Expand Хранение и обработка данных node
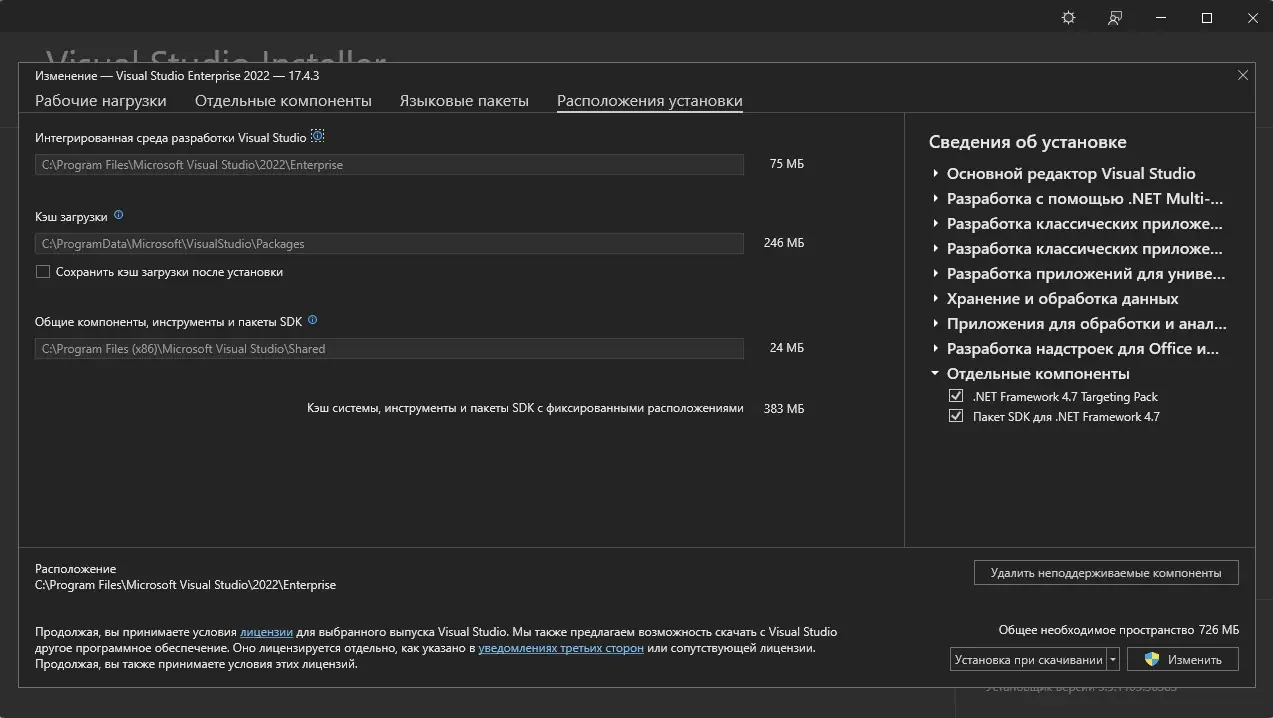 (x=935, y=299)
